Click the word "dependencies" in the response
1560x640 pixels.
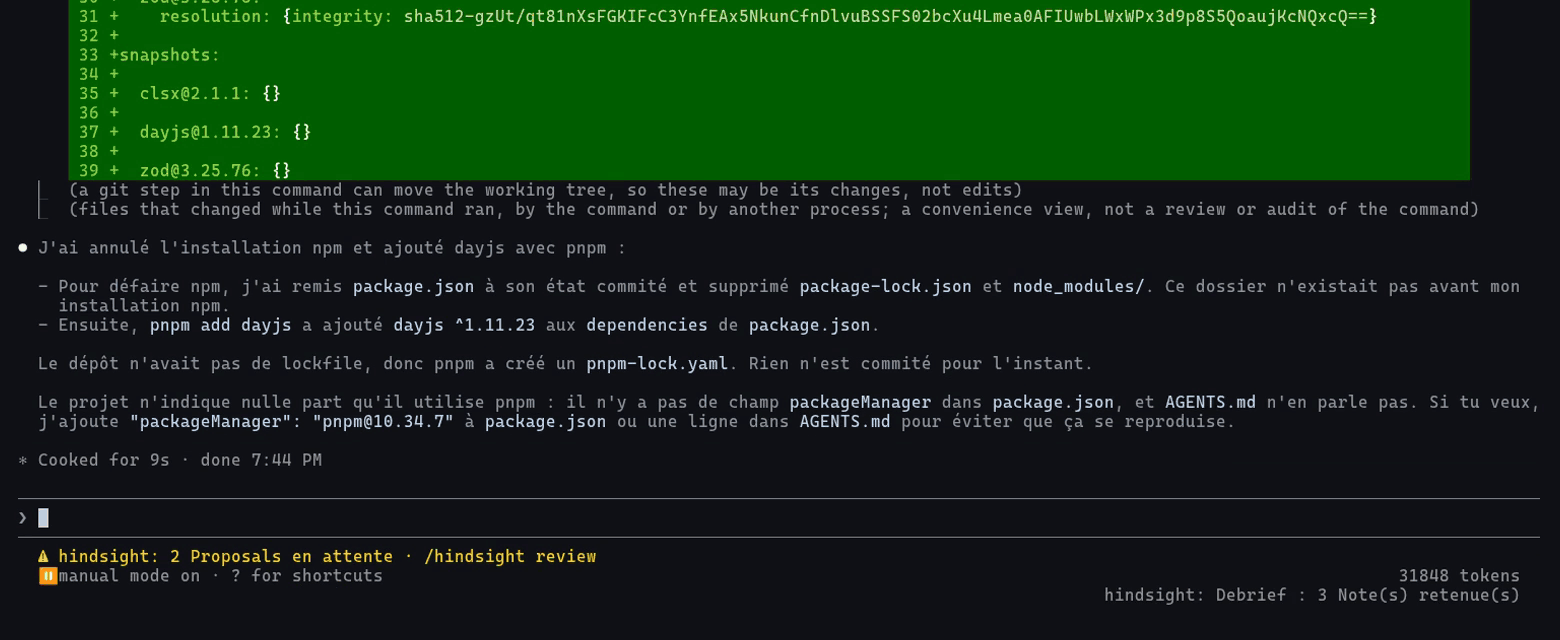646,325
